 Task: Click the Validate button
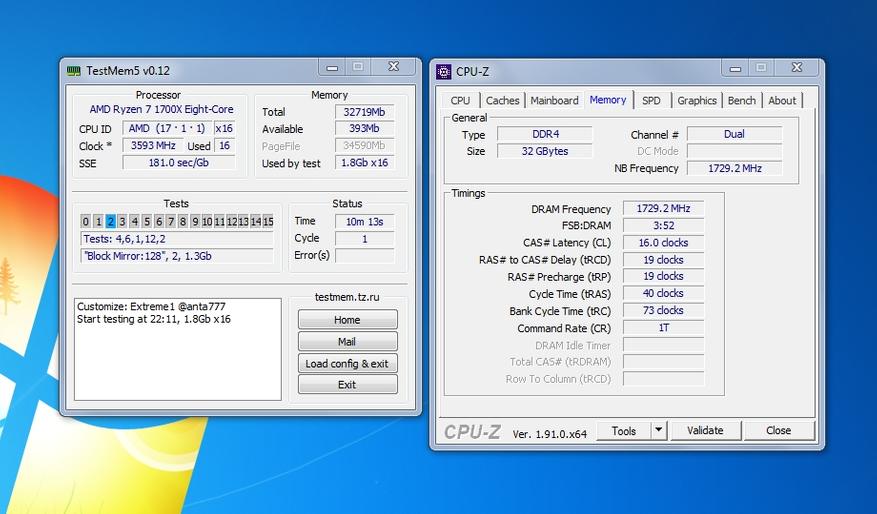tap(705, 431)
